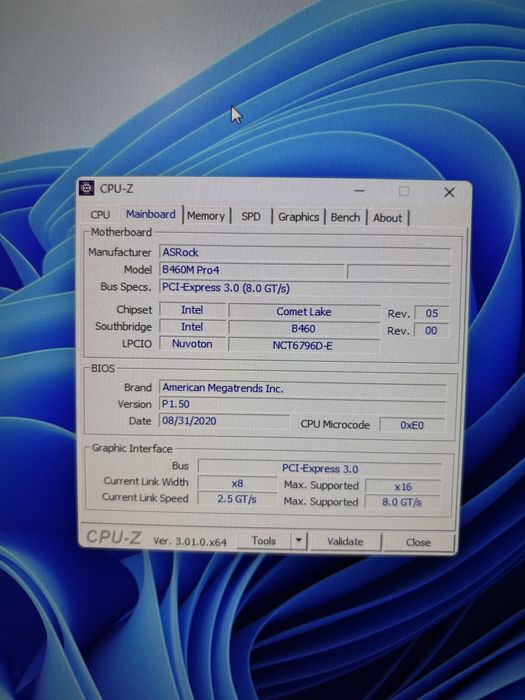Switch to the CPU tab
The width and height of the screenshot is (525, 700).
pyautogui.click(x=100, y=215)
